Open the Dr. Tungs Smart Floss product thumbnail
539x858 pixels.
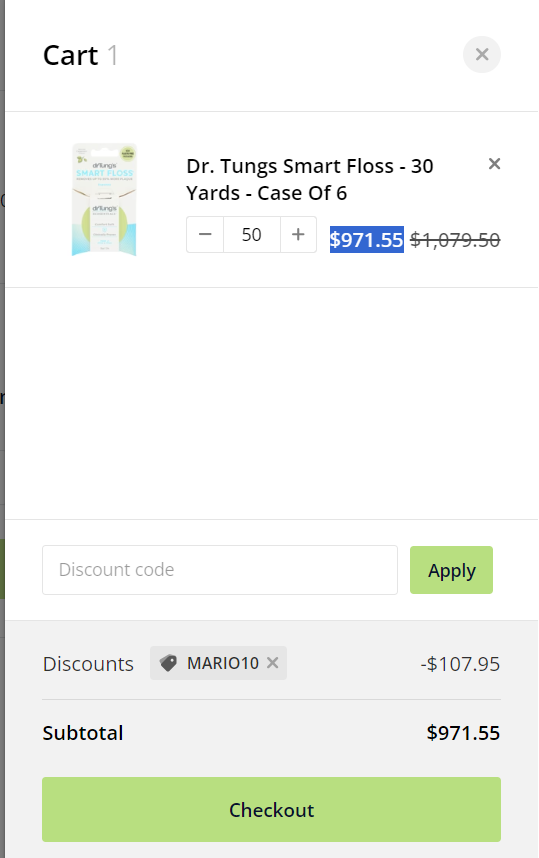coord(104,200)
